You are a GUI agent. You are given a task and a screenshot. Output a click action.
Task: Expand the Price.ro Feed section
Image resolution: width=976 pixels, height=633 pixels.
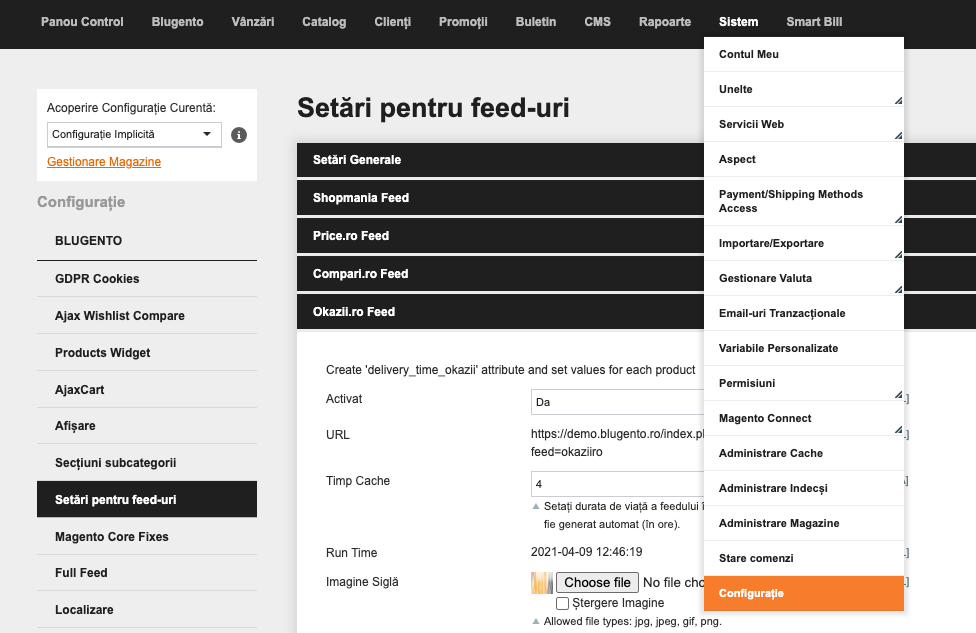500,236
